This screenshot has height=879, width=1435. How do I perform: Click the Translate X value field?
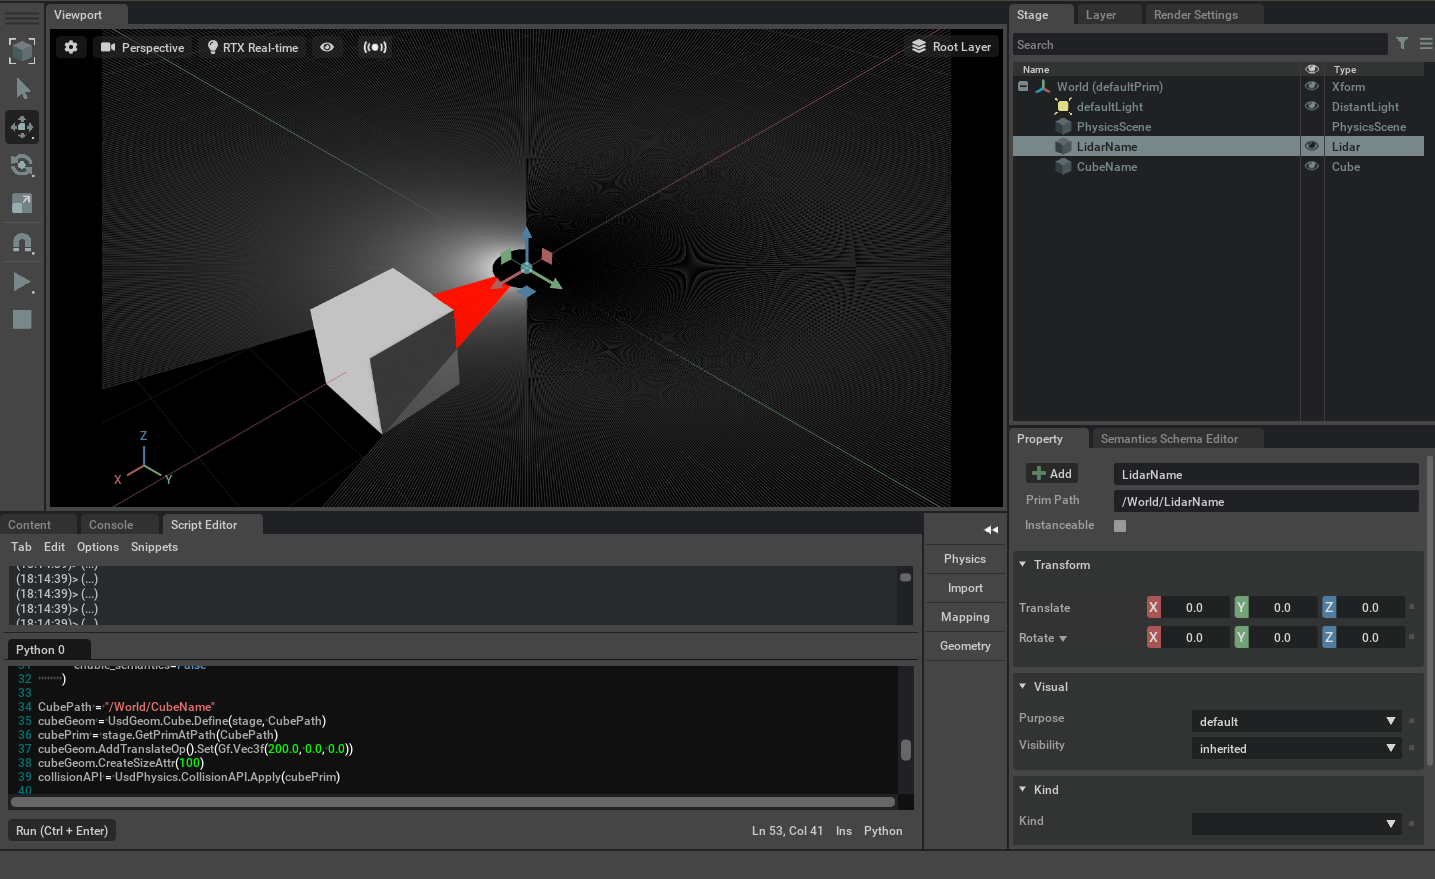[1194, 608]
